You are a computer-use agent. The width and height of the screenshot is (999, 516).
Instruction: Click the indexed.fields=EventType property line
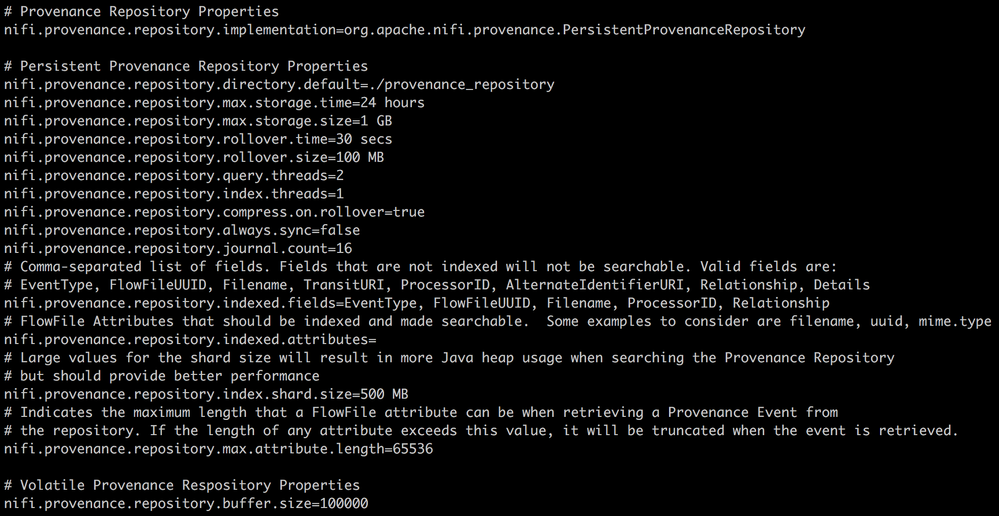(416, 303)
